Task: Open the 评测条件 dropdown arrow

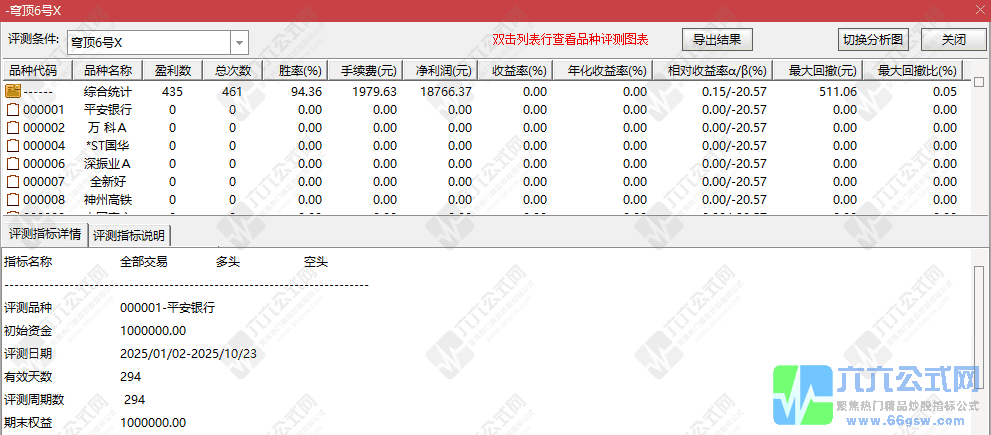Action: click(240, 42)
